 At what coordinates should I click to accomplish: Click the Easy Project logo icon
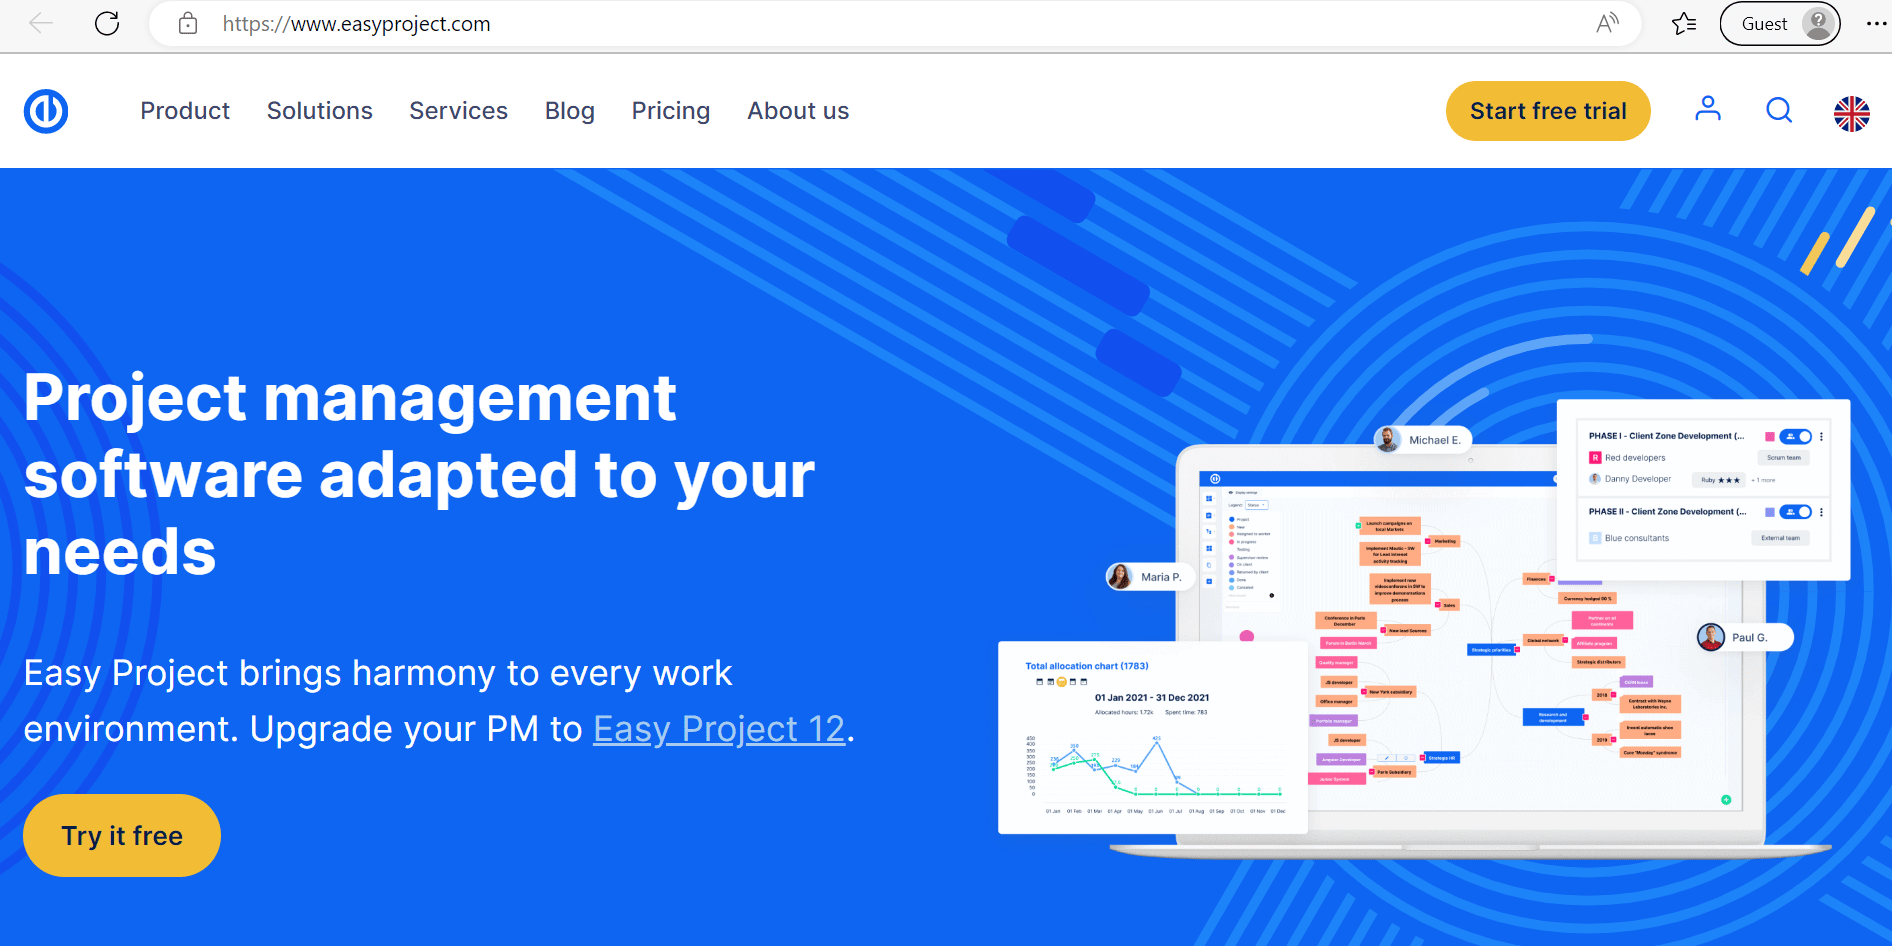tap(46, 111)
